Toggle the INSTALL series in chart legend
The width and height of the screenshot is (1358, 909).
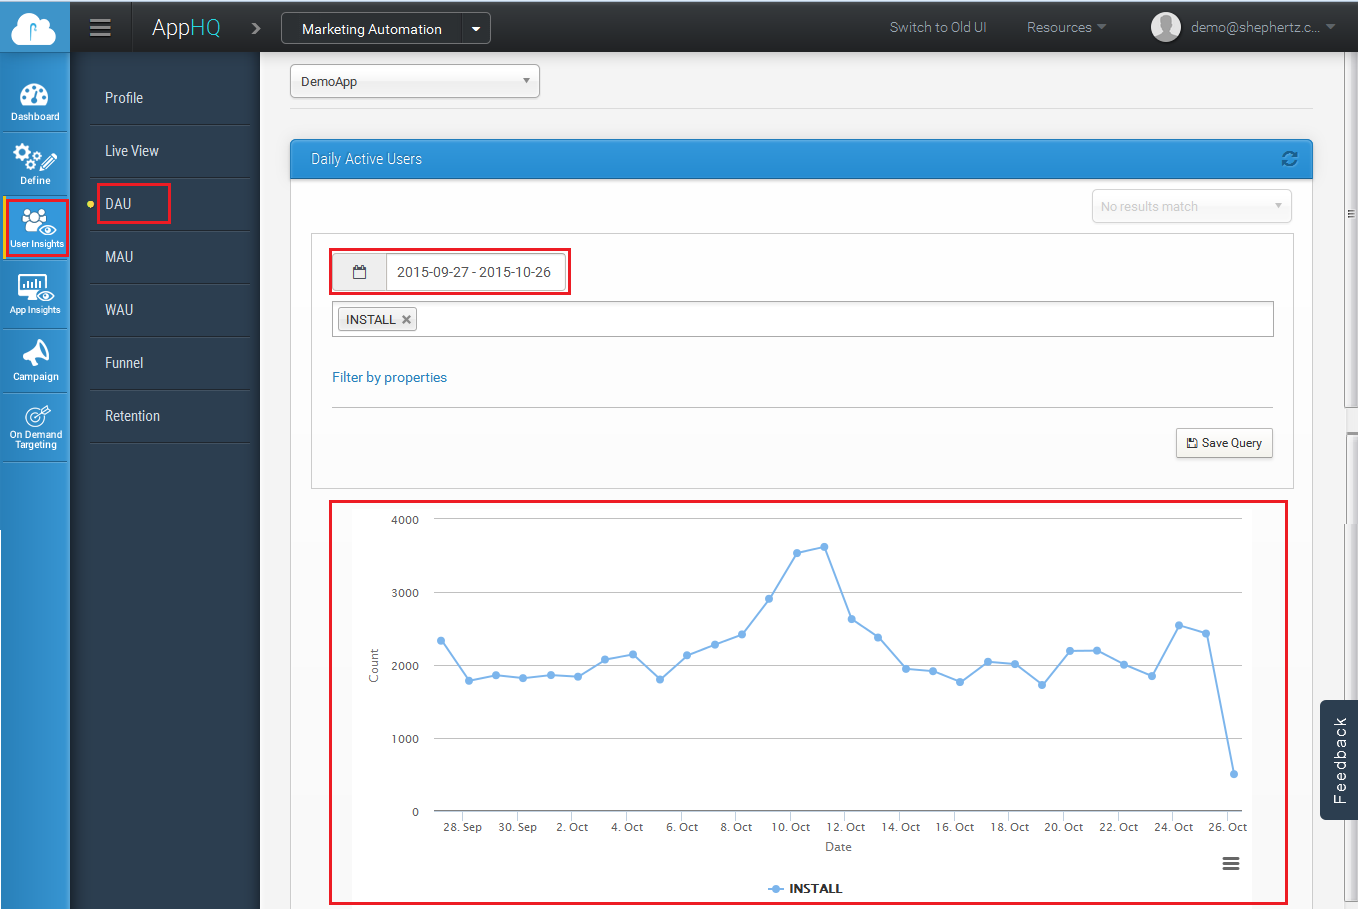[x=805, y=888]
